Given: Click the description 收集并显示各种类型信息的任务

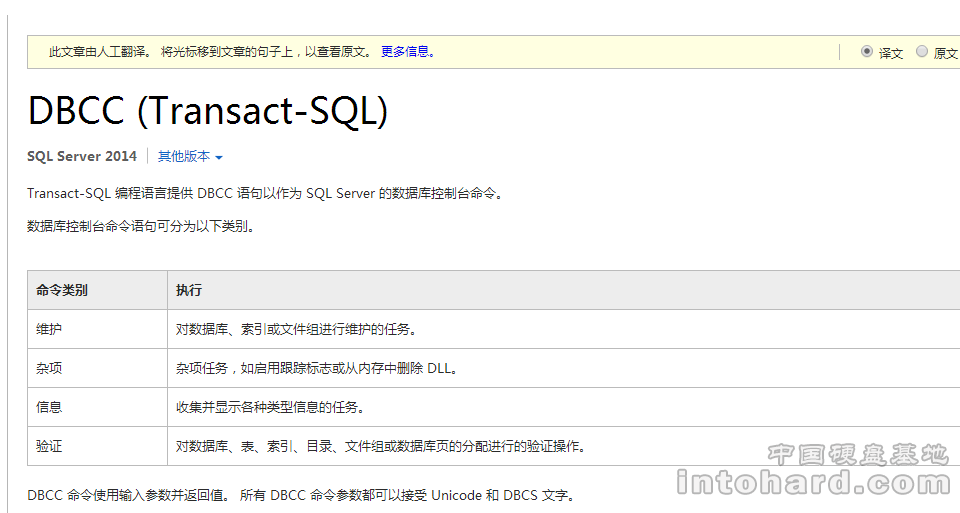Looking at the screenshot, I should (x=271, y=407).
